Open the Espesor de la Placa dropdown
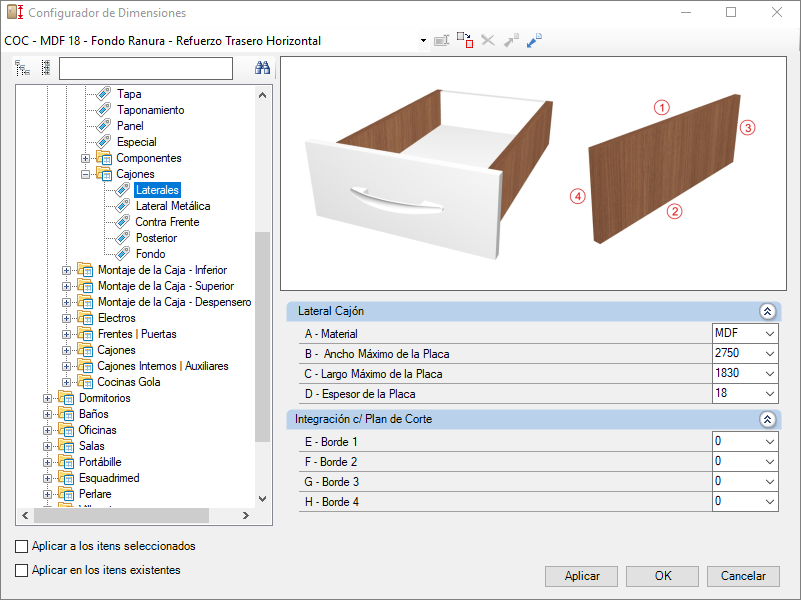801x600 pixels. pos(745,394)
